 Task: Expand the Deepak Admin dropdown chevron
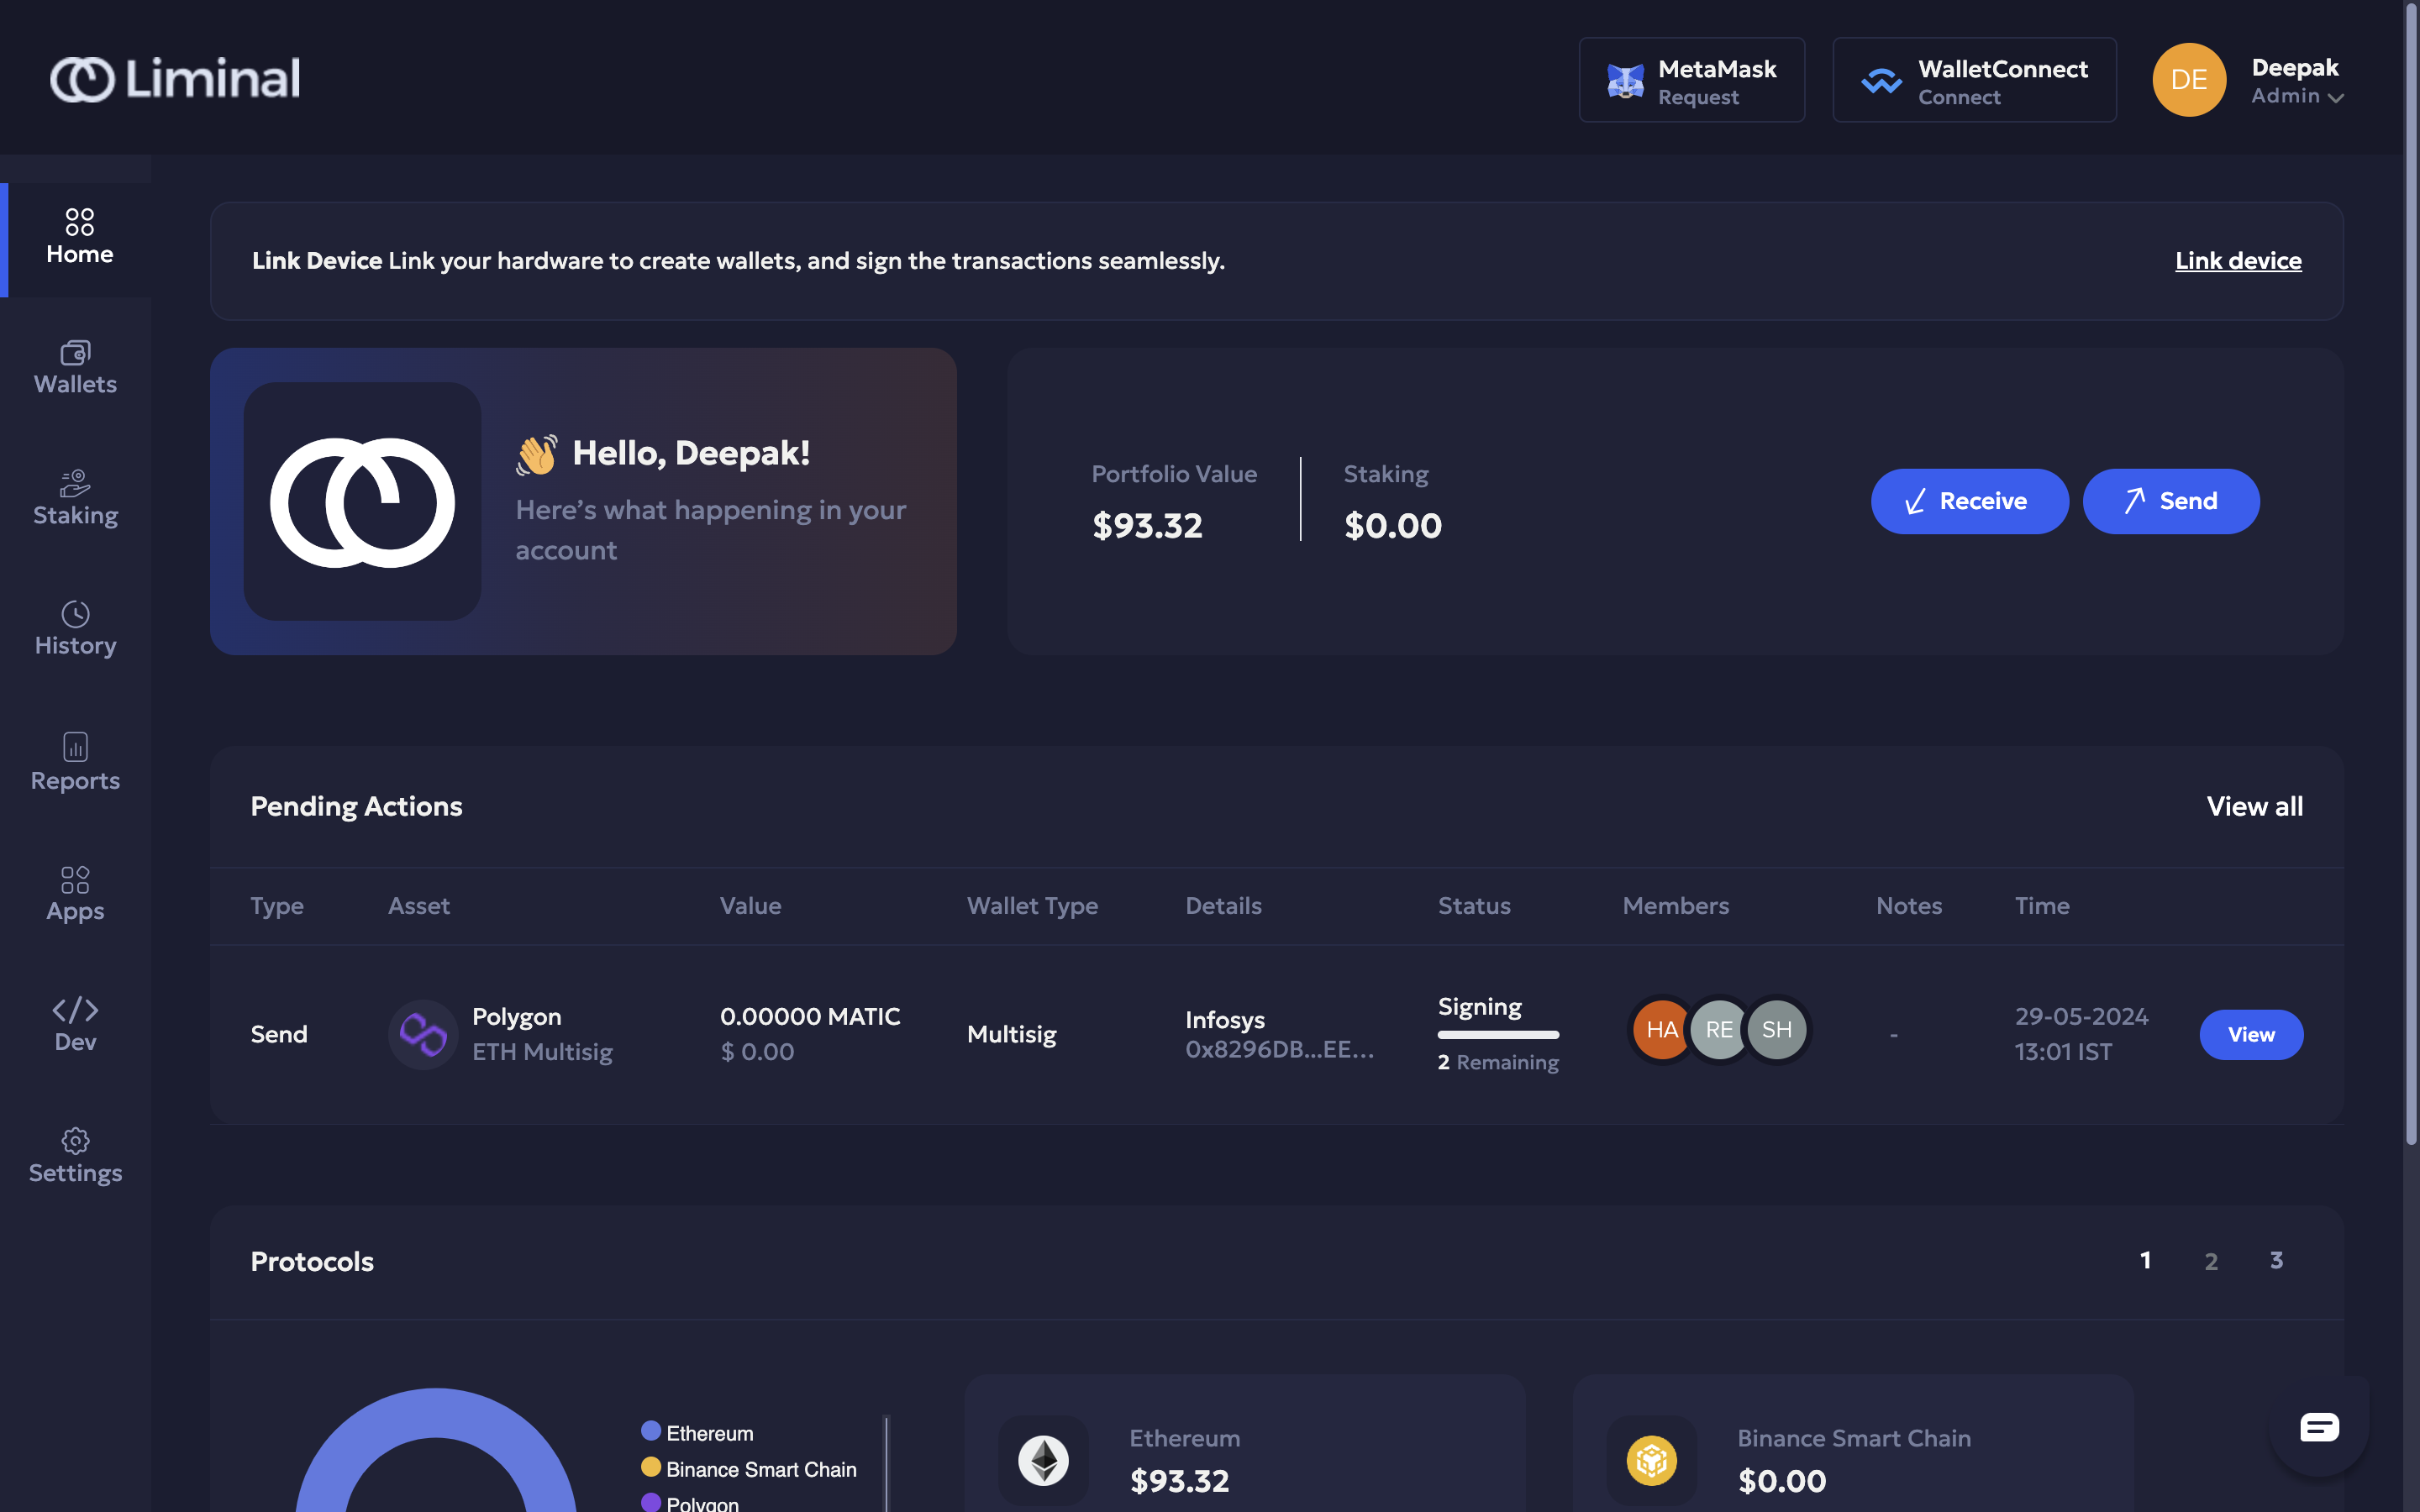coord(2335,98)
